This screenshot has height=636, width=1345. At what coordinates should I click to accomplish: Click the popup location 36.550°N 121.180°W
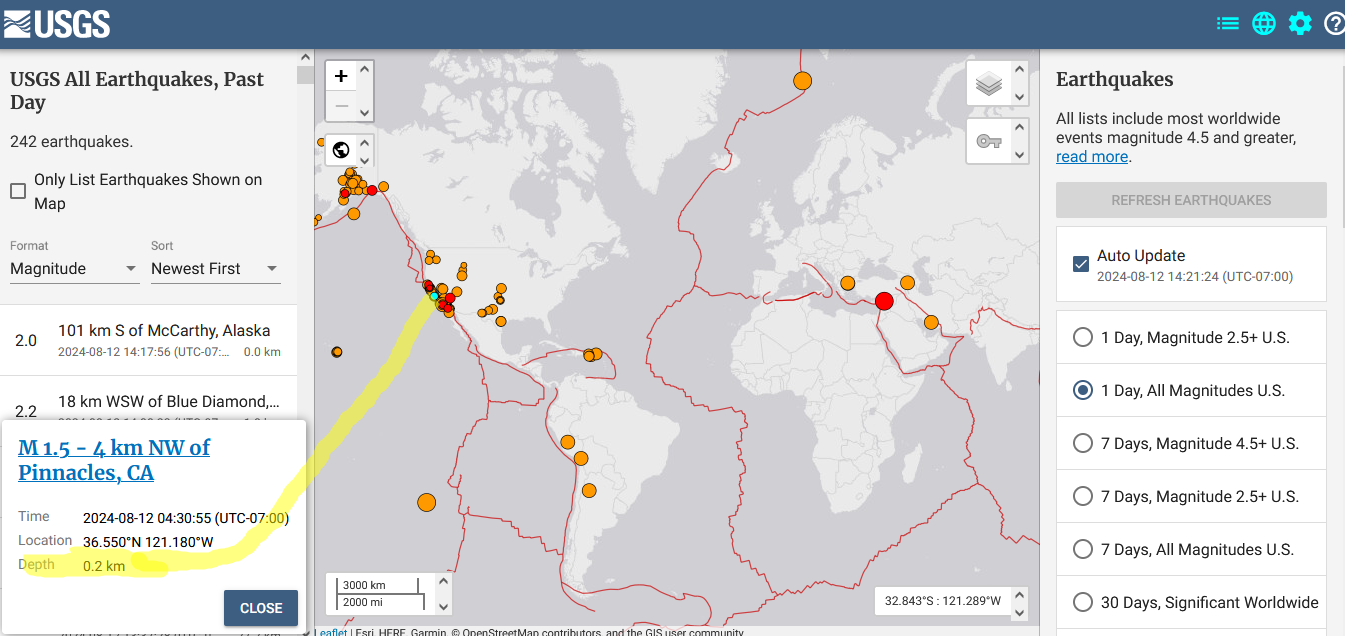148,542
